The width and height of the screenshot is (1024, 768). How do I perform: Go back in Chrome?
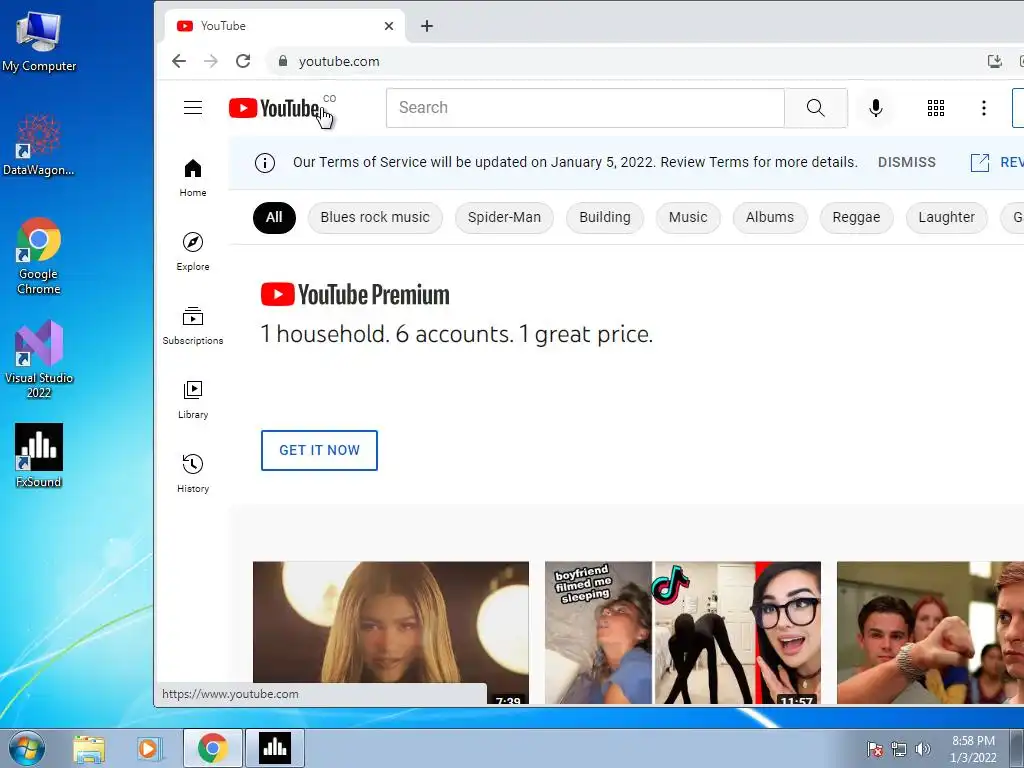click(x=179, y=61)
